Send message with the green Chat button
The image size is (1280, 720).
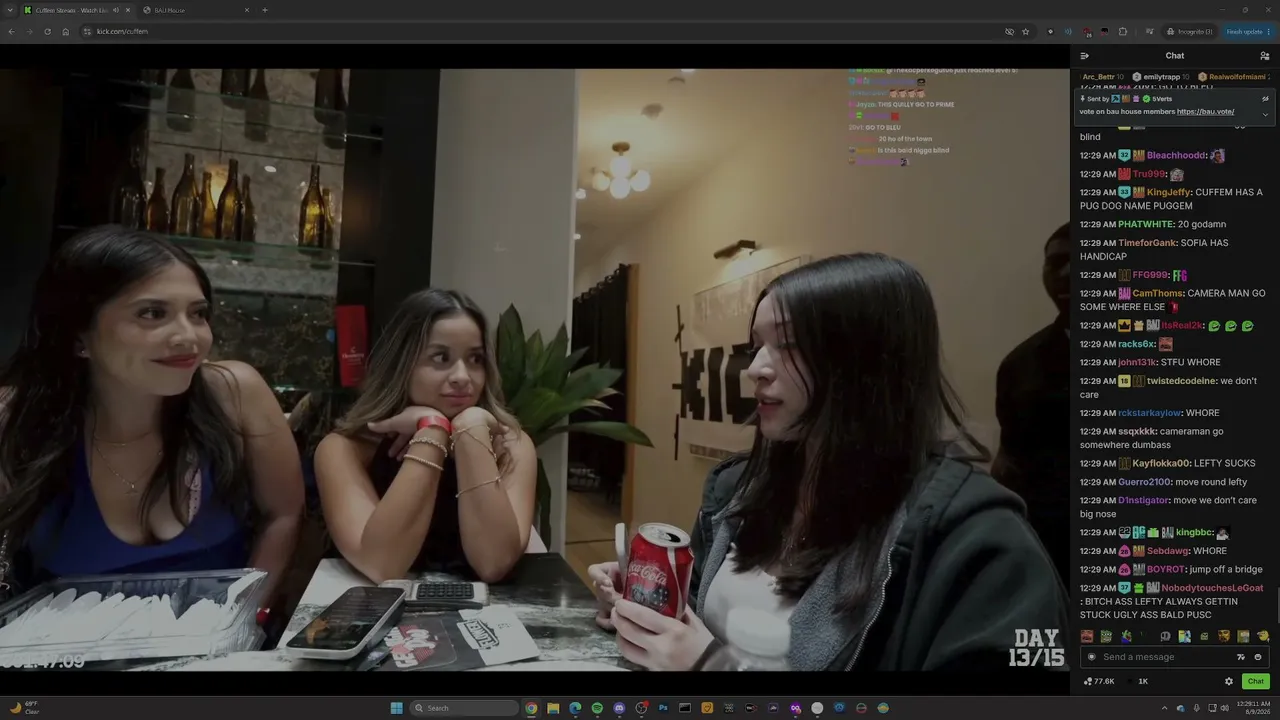(x=1256, y=681)
